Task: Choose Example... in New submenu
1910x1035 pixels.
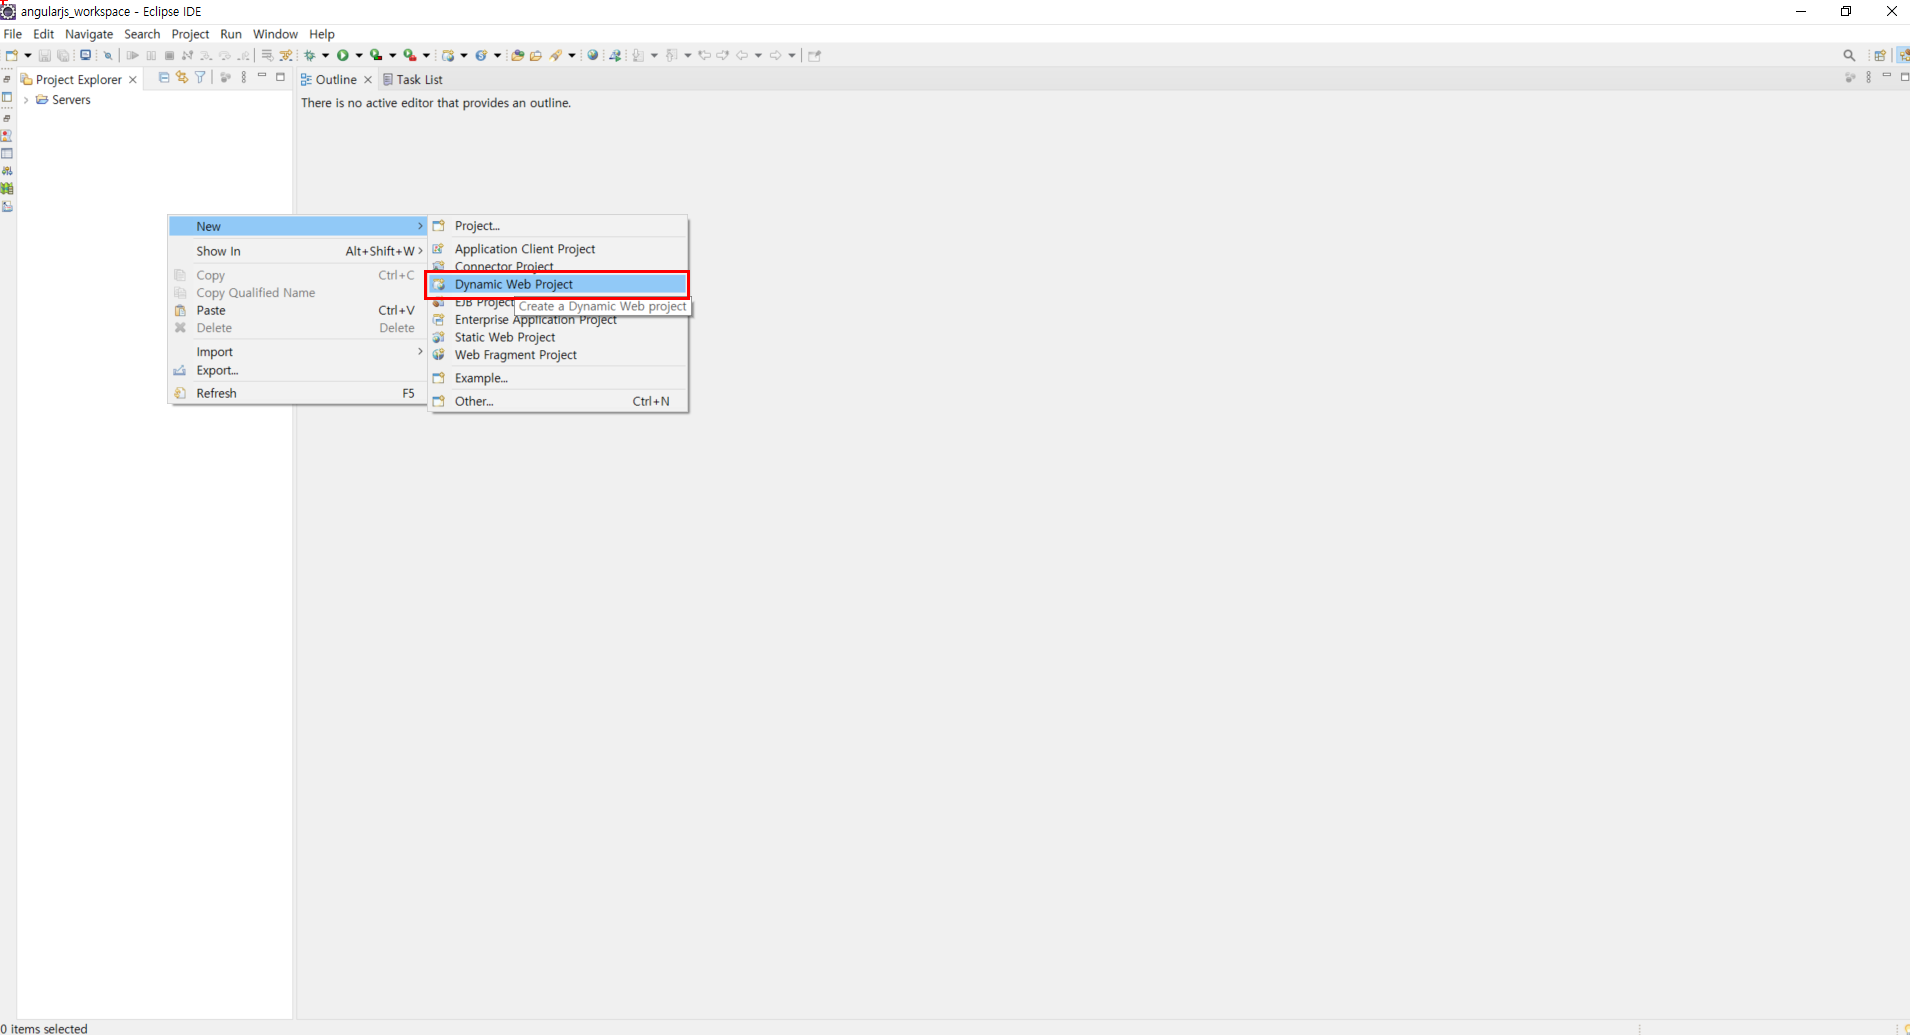Action: [x=558, y=378]
